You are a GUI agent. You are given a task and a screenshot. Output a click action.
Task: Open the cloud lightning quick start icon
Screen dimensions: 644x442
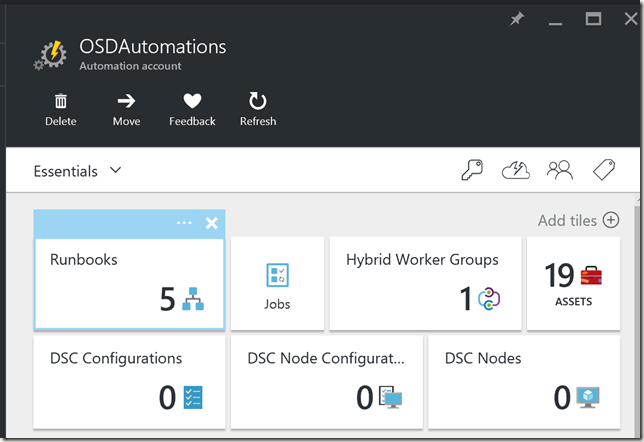point(516,170)
